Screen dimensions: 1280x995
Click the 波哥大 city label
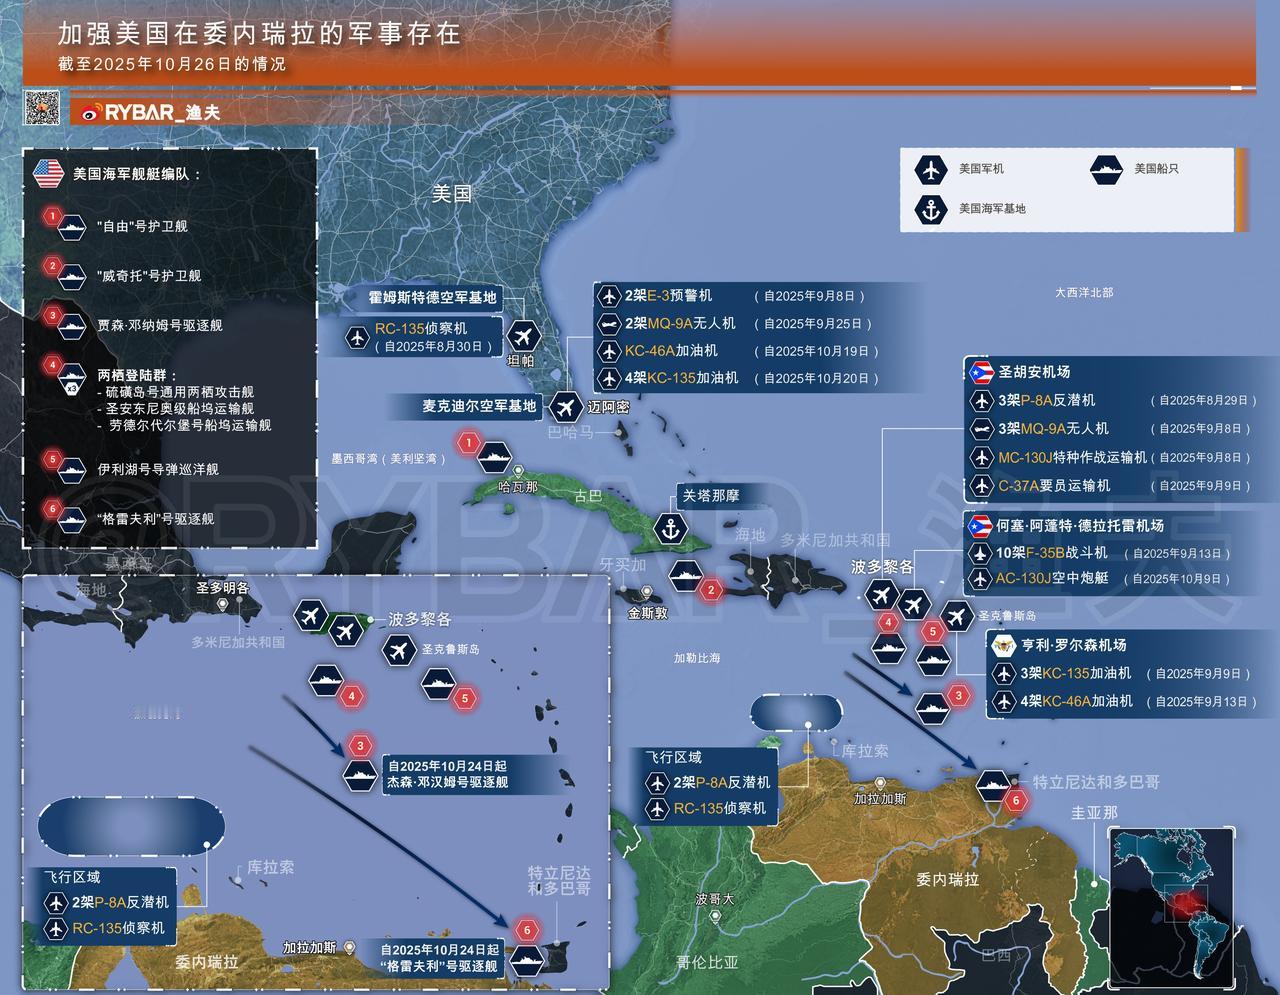pyautogui.click(x=715, y=900)
